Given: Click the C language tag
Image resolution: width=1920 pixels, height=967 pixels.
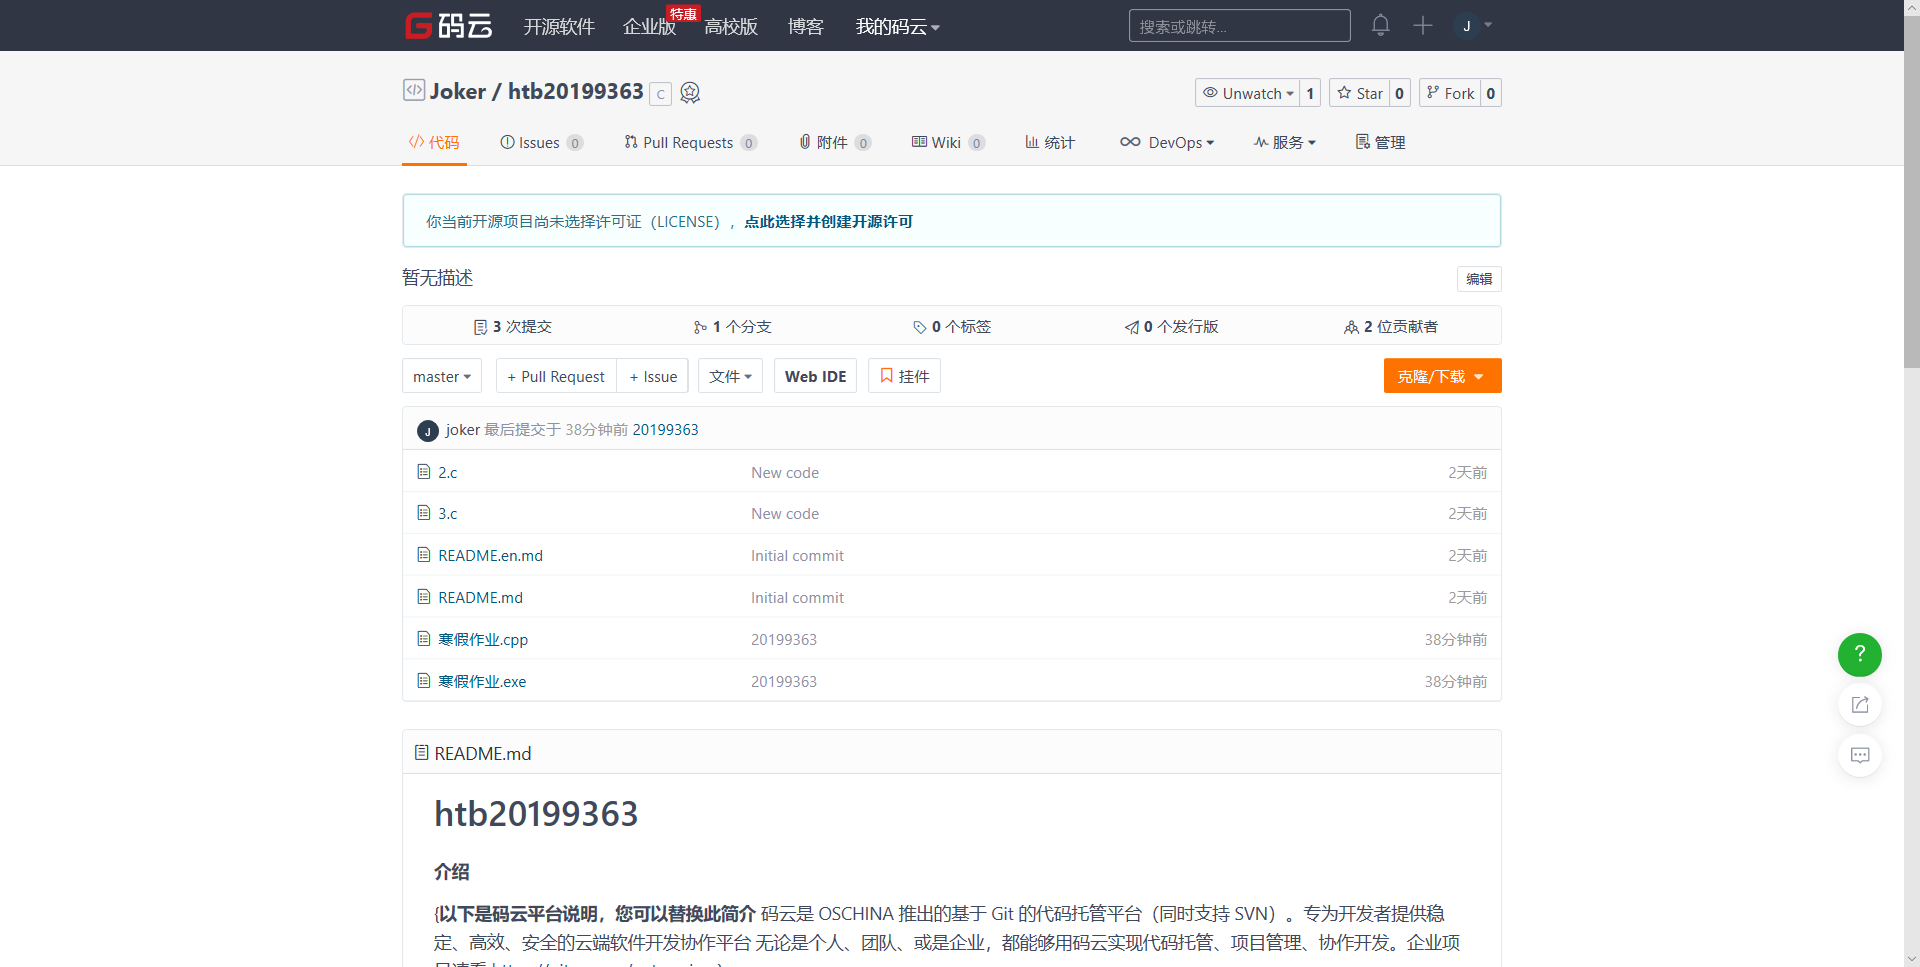Looking at the screenshot, I should tap(660, 94).
